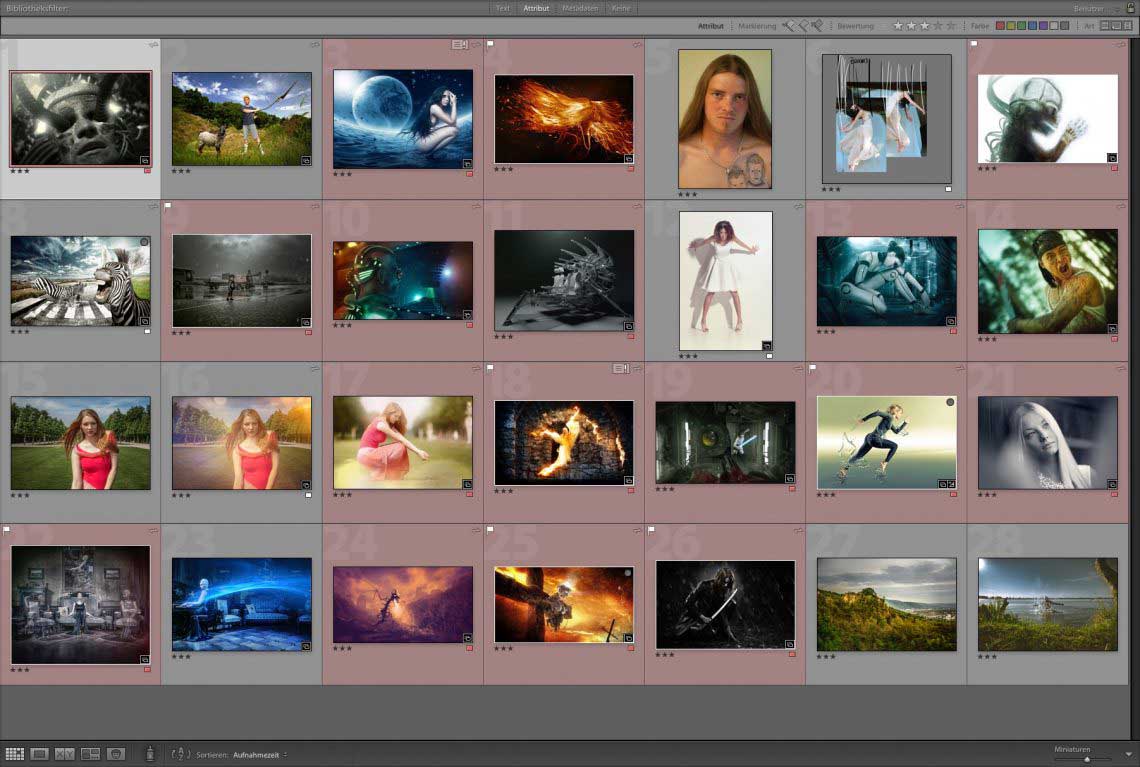
Task: Select the zebra crossing photo thumbnail
Action: pos(80,281)
